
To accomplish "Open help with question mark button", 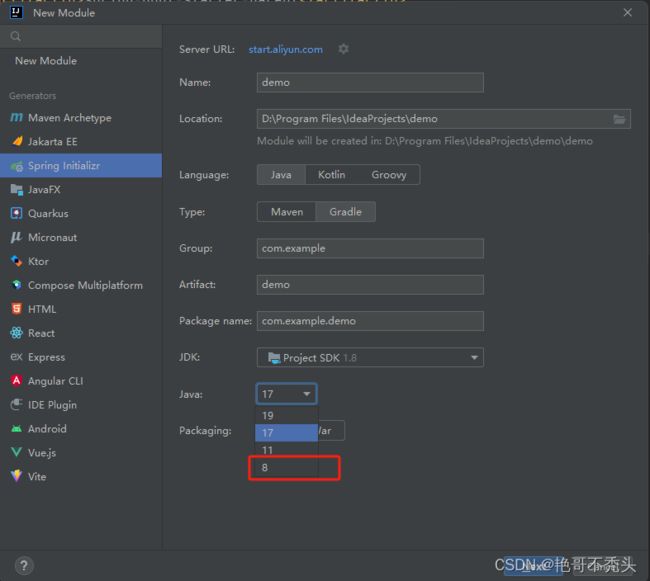I will (24, 565).
